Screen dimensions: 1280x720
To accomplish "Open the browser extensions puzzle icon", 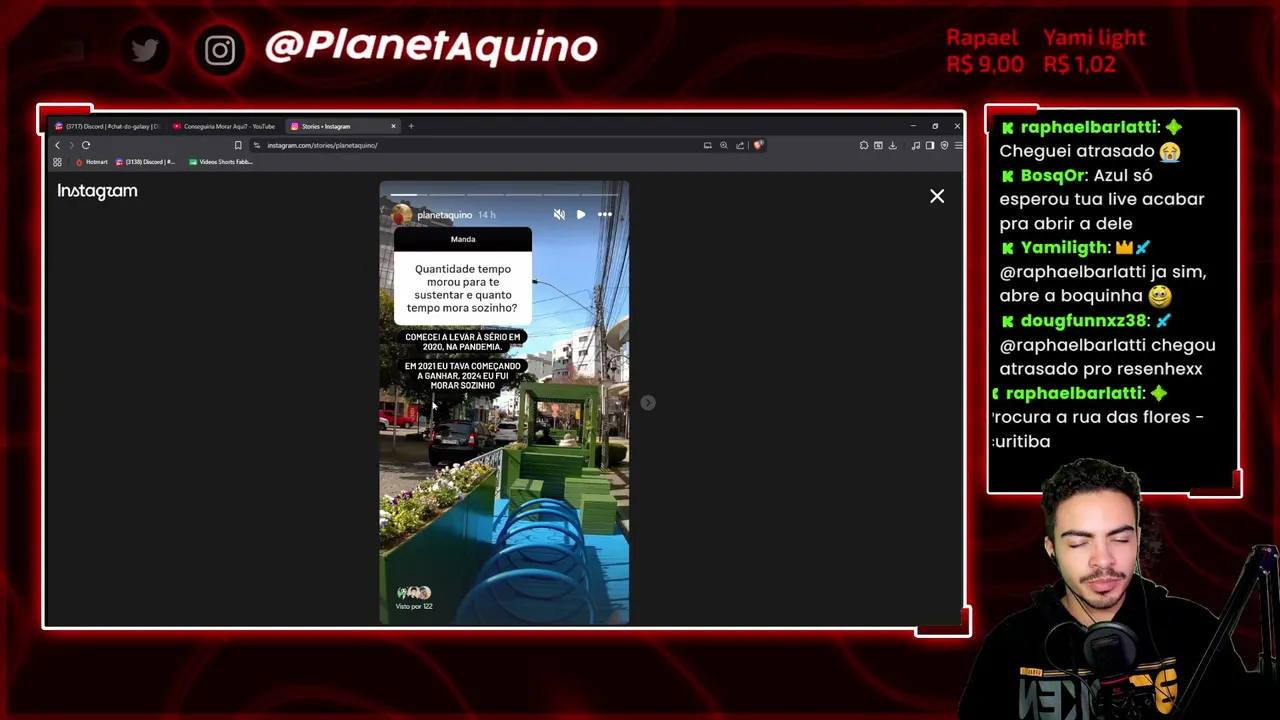I will pyautogui.click(x=864, y=145).
